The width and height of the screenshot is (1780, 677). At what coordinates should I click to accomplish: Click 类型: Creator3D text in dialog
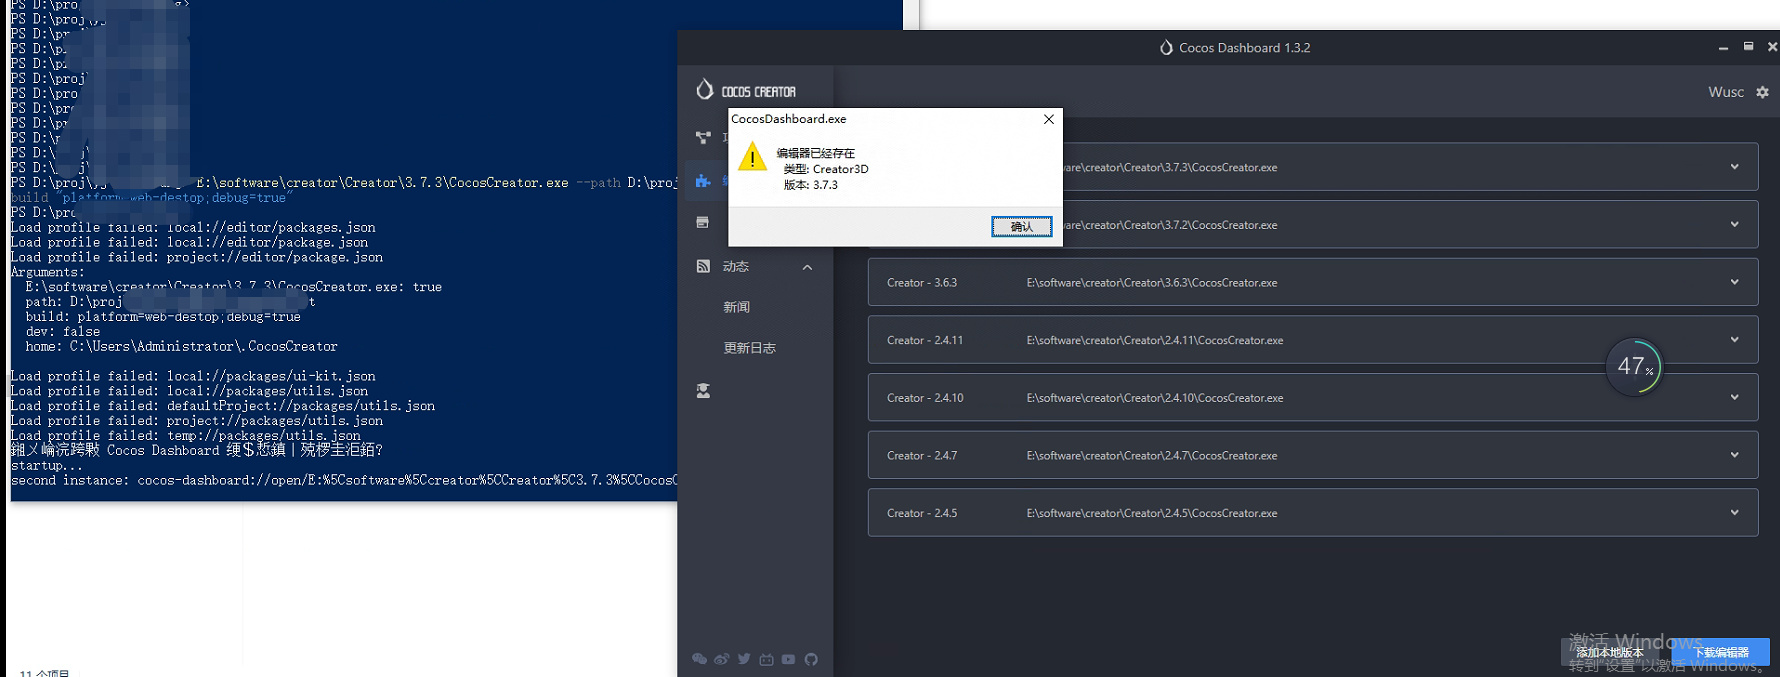click(x=826, y=169)
